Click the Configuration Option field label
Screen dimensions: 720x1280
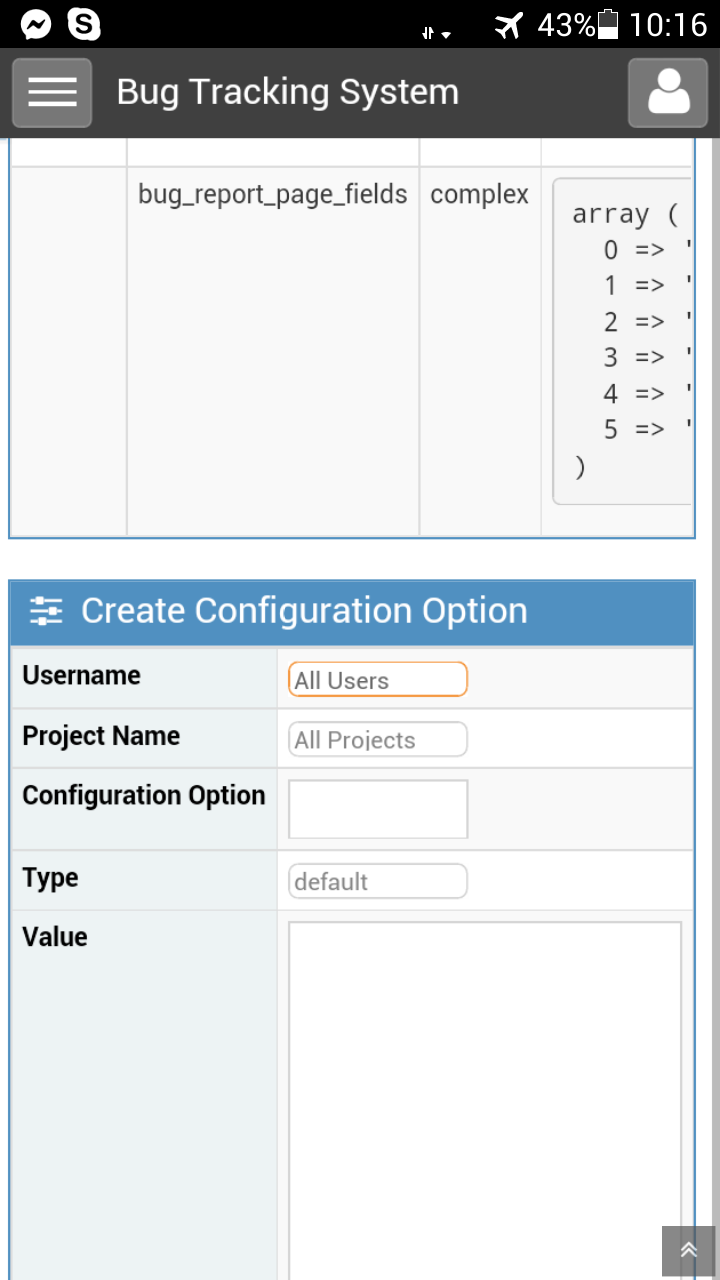click(144, 796)
